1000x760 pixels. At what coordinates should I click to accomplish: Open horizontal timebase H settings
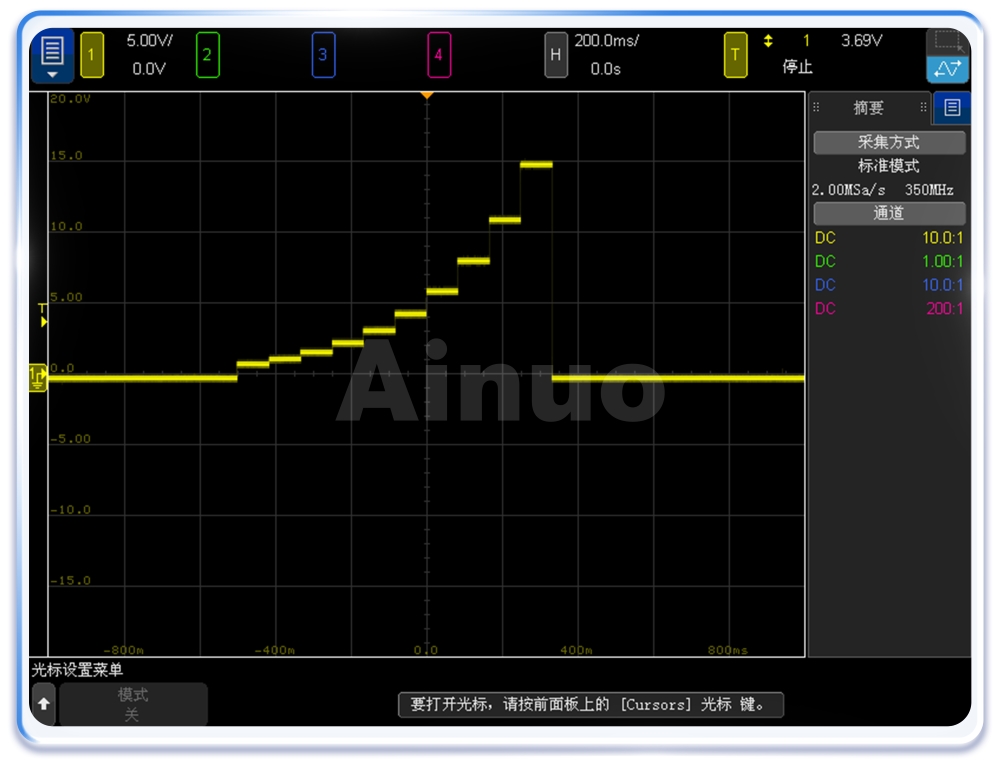pyautogui.click(x=556, y=55)
